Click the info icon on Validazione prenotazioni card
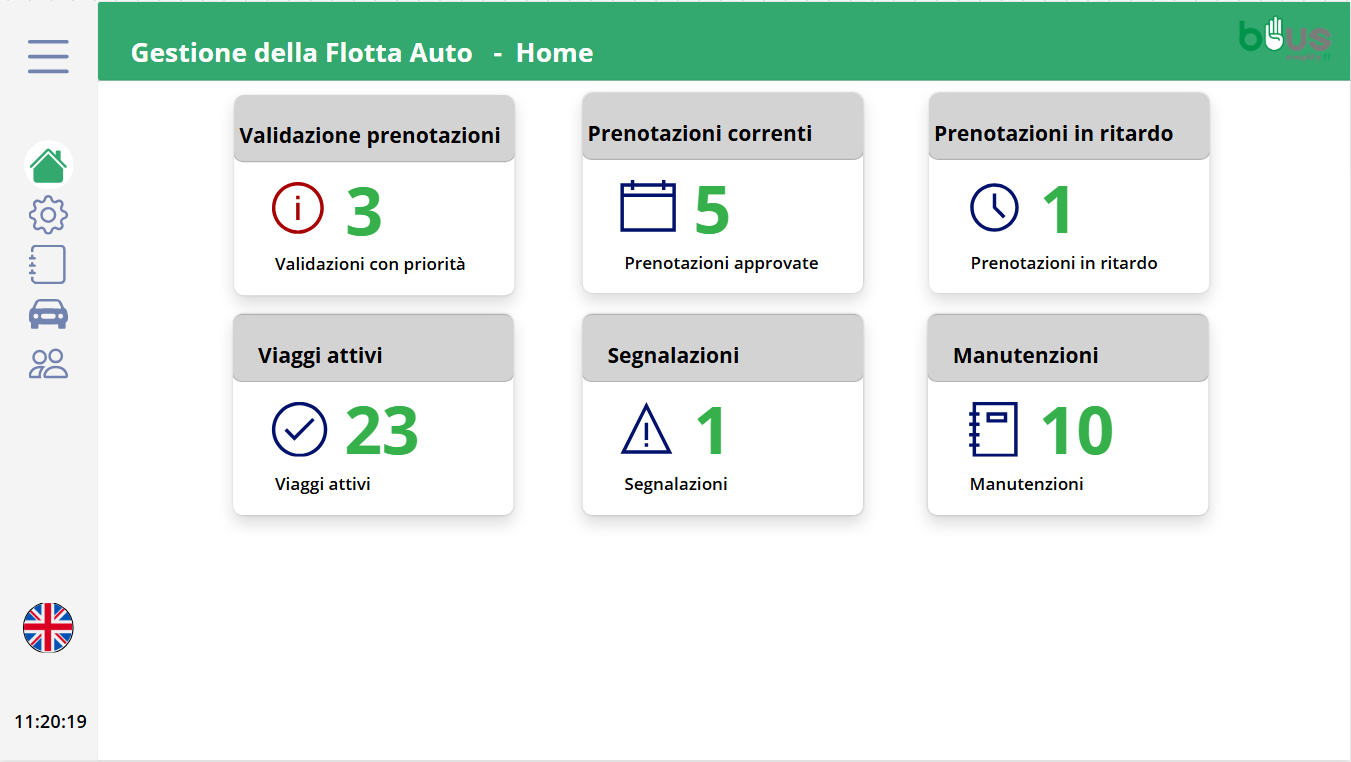Viewport: 1351px width, 762px height. tap(298, 208)
